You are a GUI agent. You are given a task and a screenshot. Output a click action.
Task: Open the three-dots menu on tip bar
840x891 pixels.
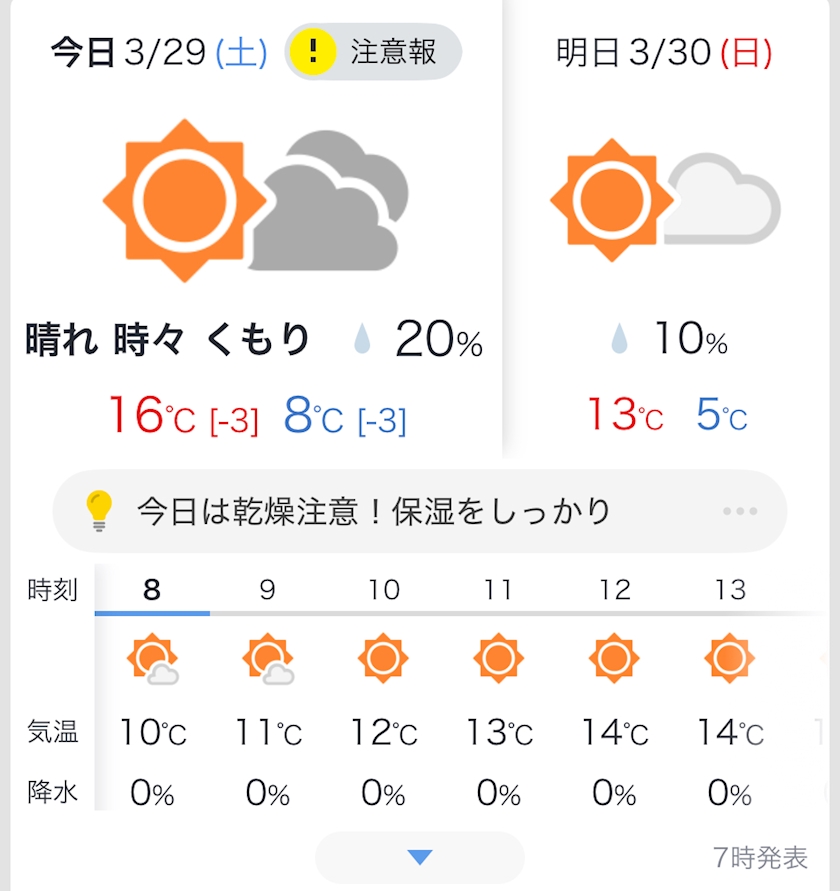click(740, 511)
